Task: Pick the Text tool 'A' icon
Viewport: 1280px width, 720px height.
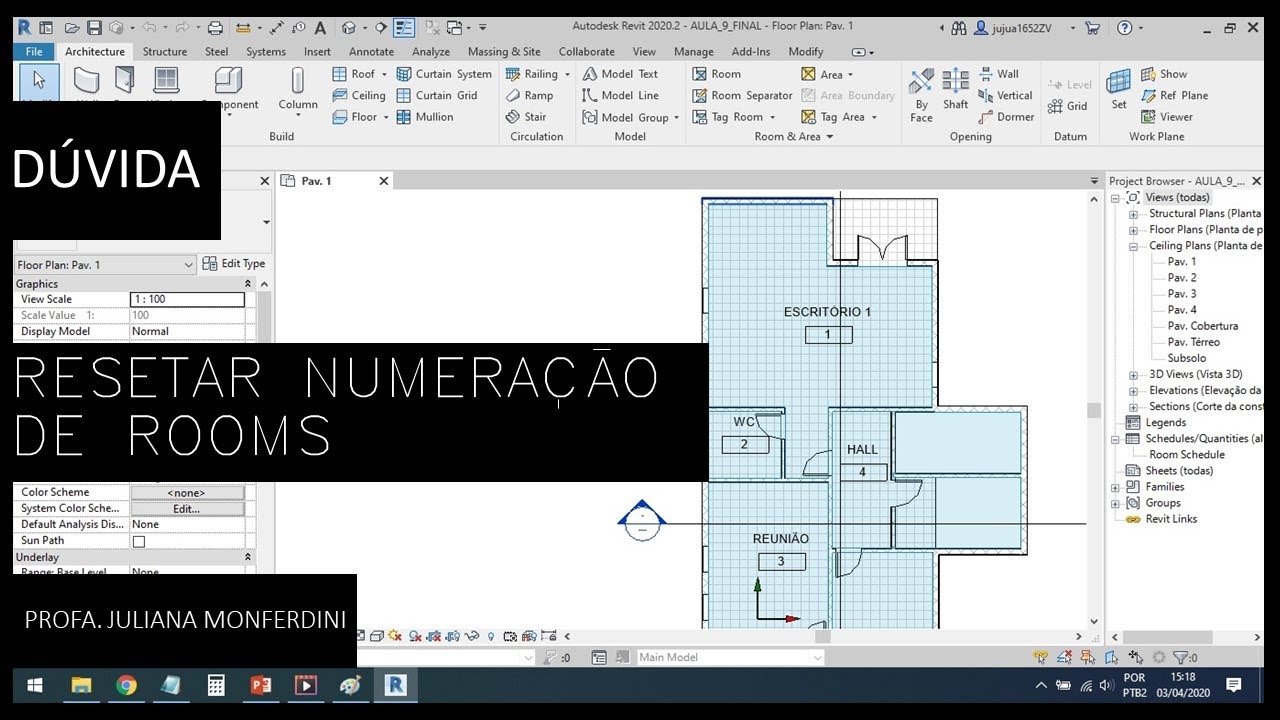Action: pos(319,28)
